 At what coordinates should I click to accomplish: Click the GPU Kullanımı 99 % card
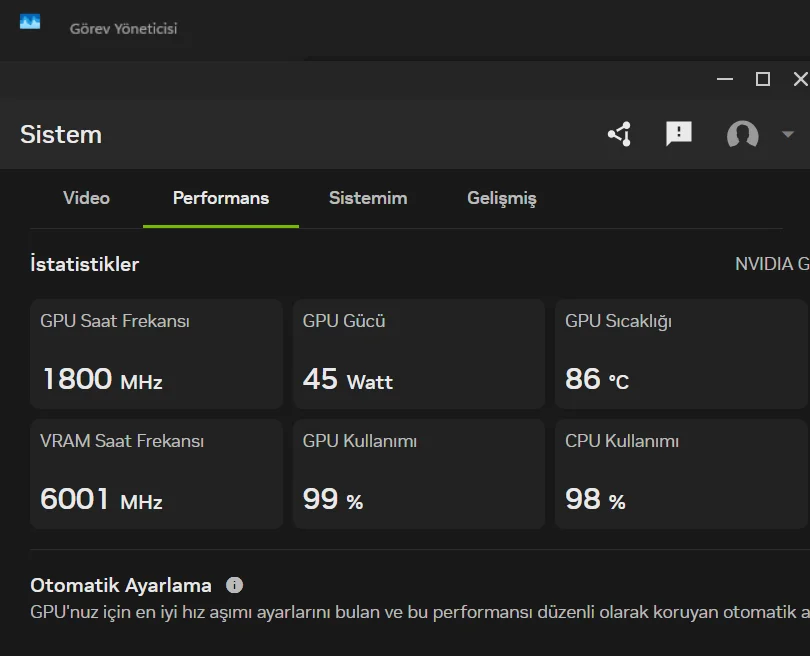click(419, 474)
